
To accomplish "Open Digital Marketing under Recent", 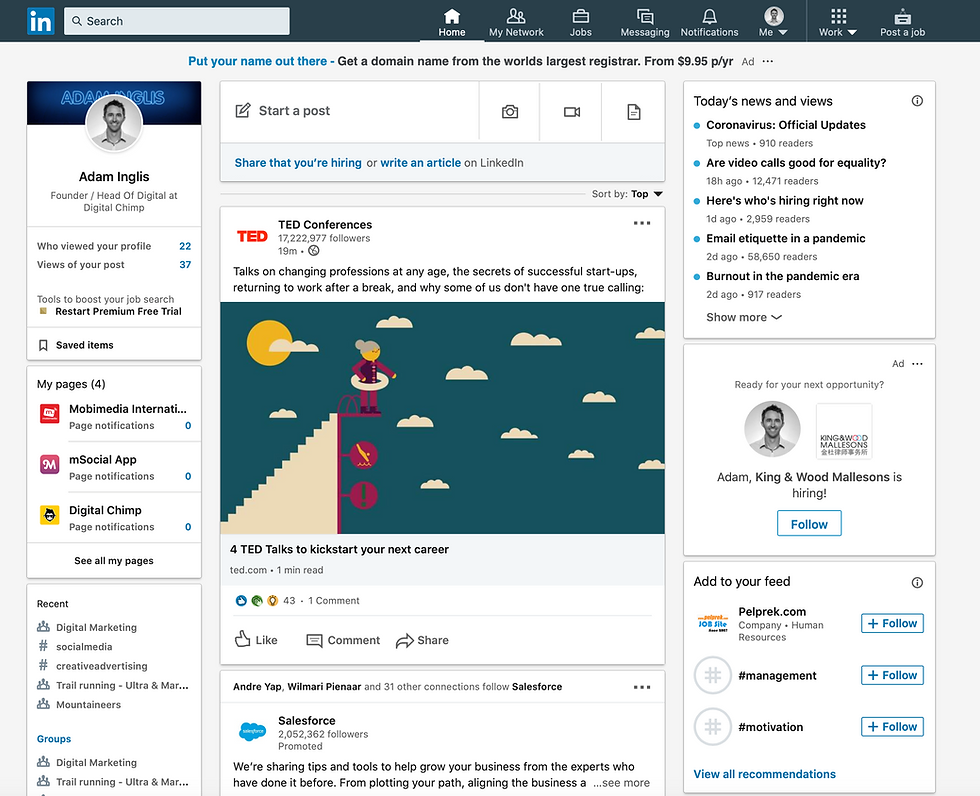I will (96, 627).
